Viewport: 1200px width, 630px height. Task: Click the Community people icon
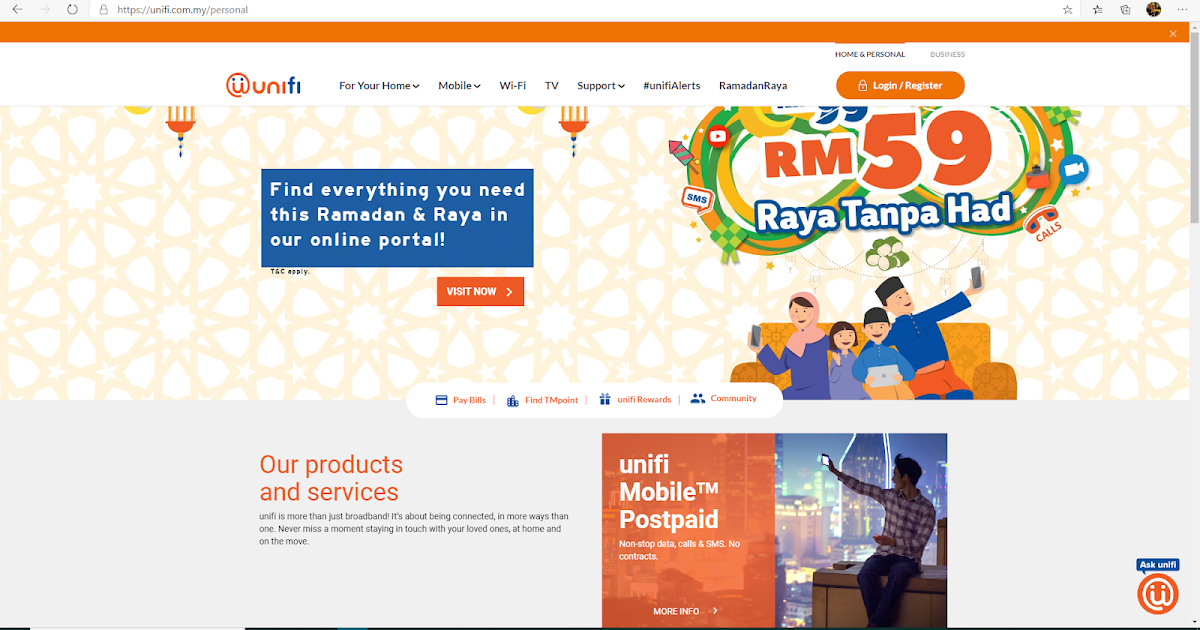click(x=698, y=398)
